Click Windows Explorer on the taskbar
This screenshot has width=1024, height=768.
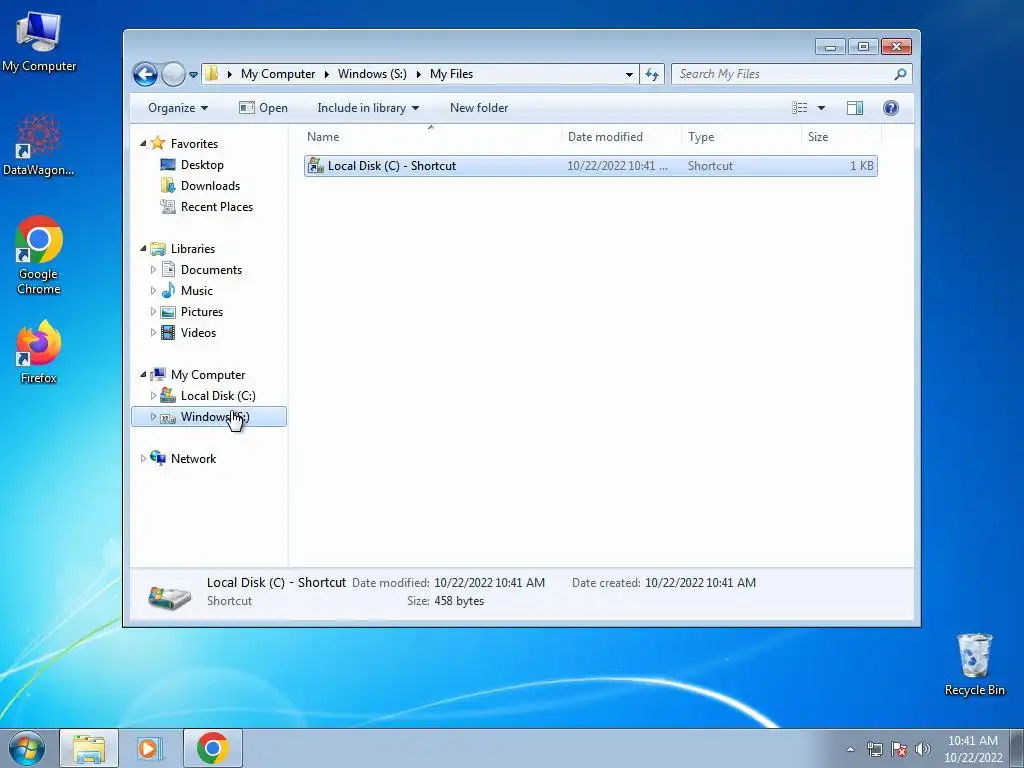(89, 748)
